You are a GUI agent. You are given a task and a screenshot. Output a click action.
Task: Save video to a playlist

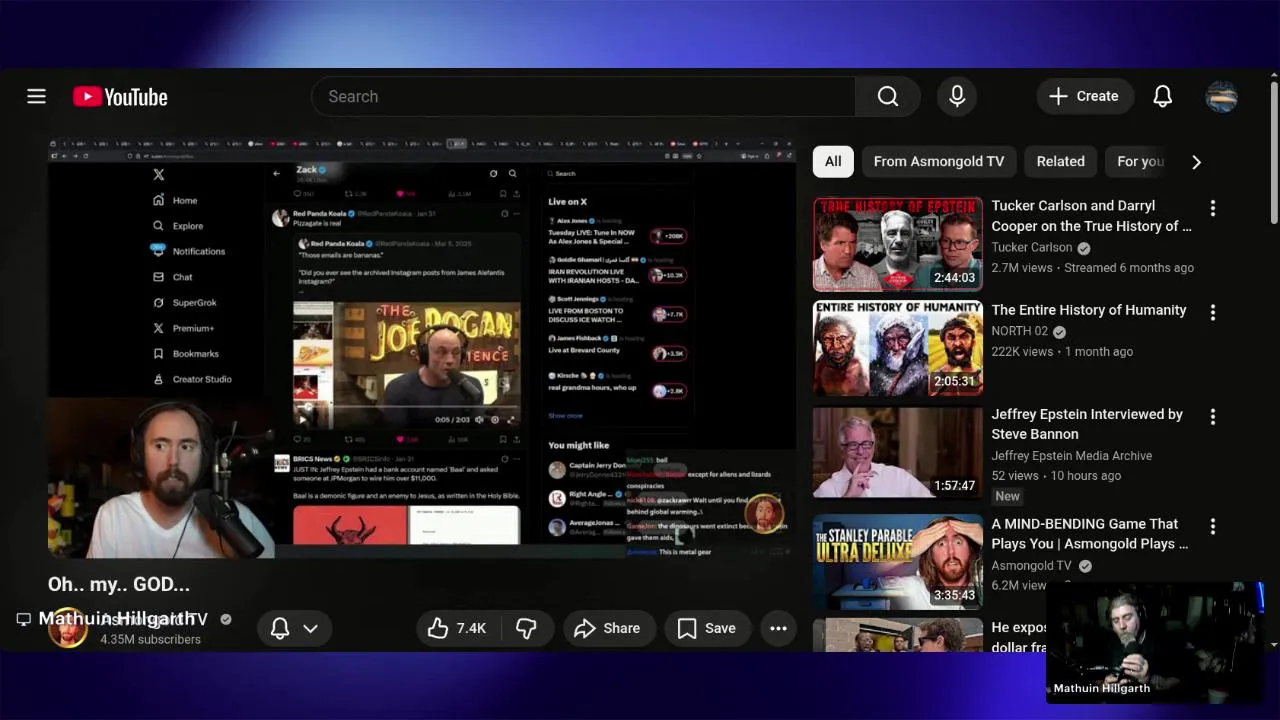coord(707,628)
